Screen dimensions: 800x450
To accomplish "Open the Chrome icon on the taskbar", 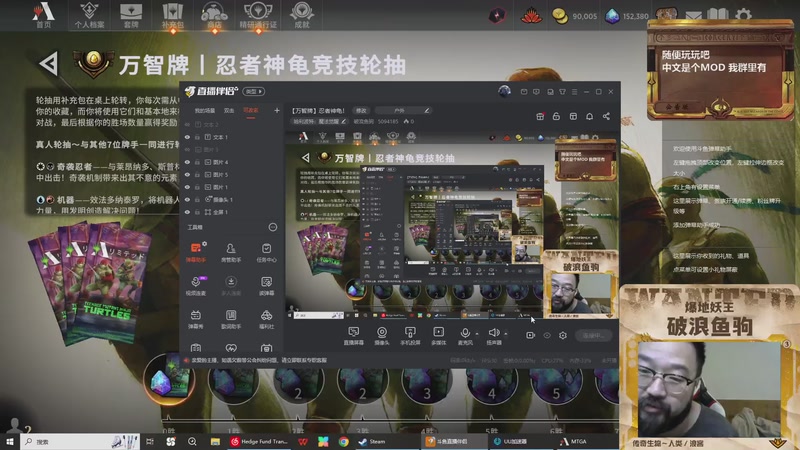I will coord(344,442).
